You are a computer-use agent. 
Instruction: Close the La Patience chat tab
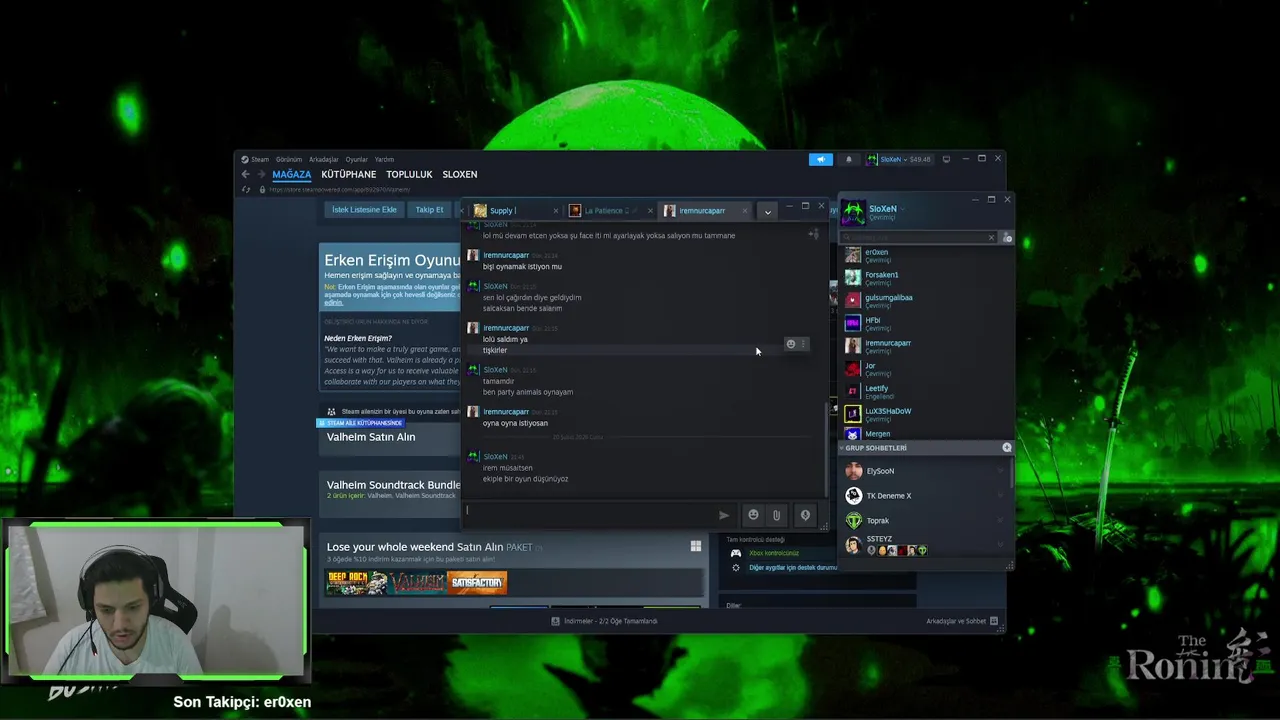650,211
